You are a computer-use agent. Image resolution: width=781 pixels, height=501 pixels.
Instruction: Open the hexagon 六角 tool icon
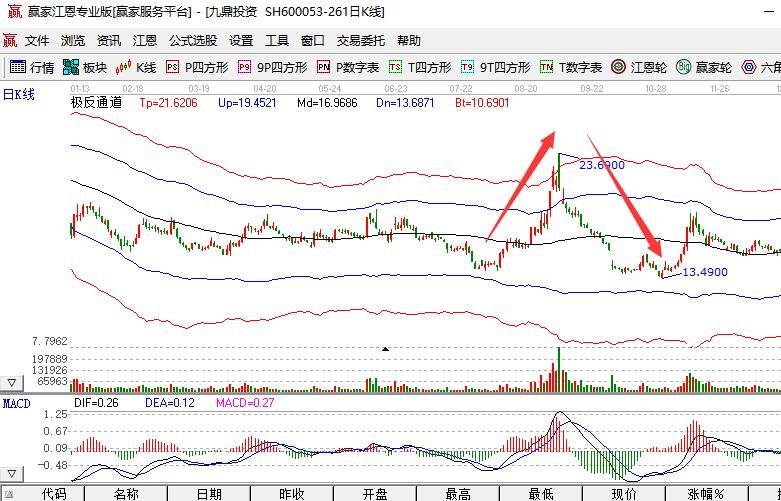[x=749, y=67]
